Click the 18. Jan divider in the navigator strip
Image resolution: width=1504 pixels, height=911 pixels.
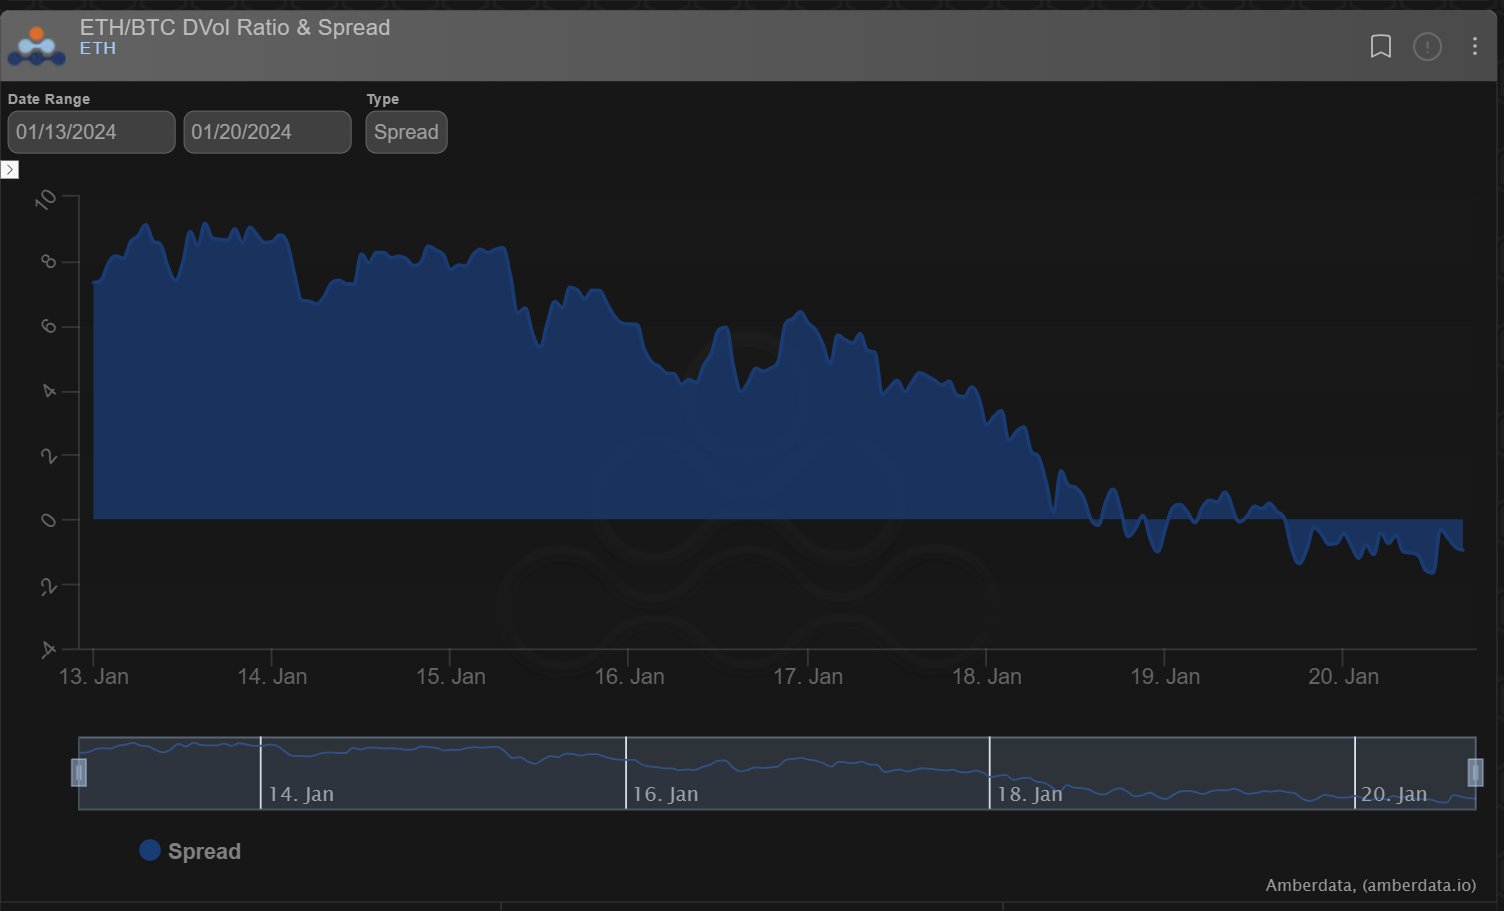[990, 772]
